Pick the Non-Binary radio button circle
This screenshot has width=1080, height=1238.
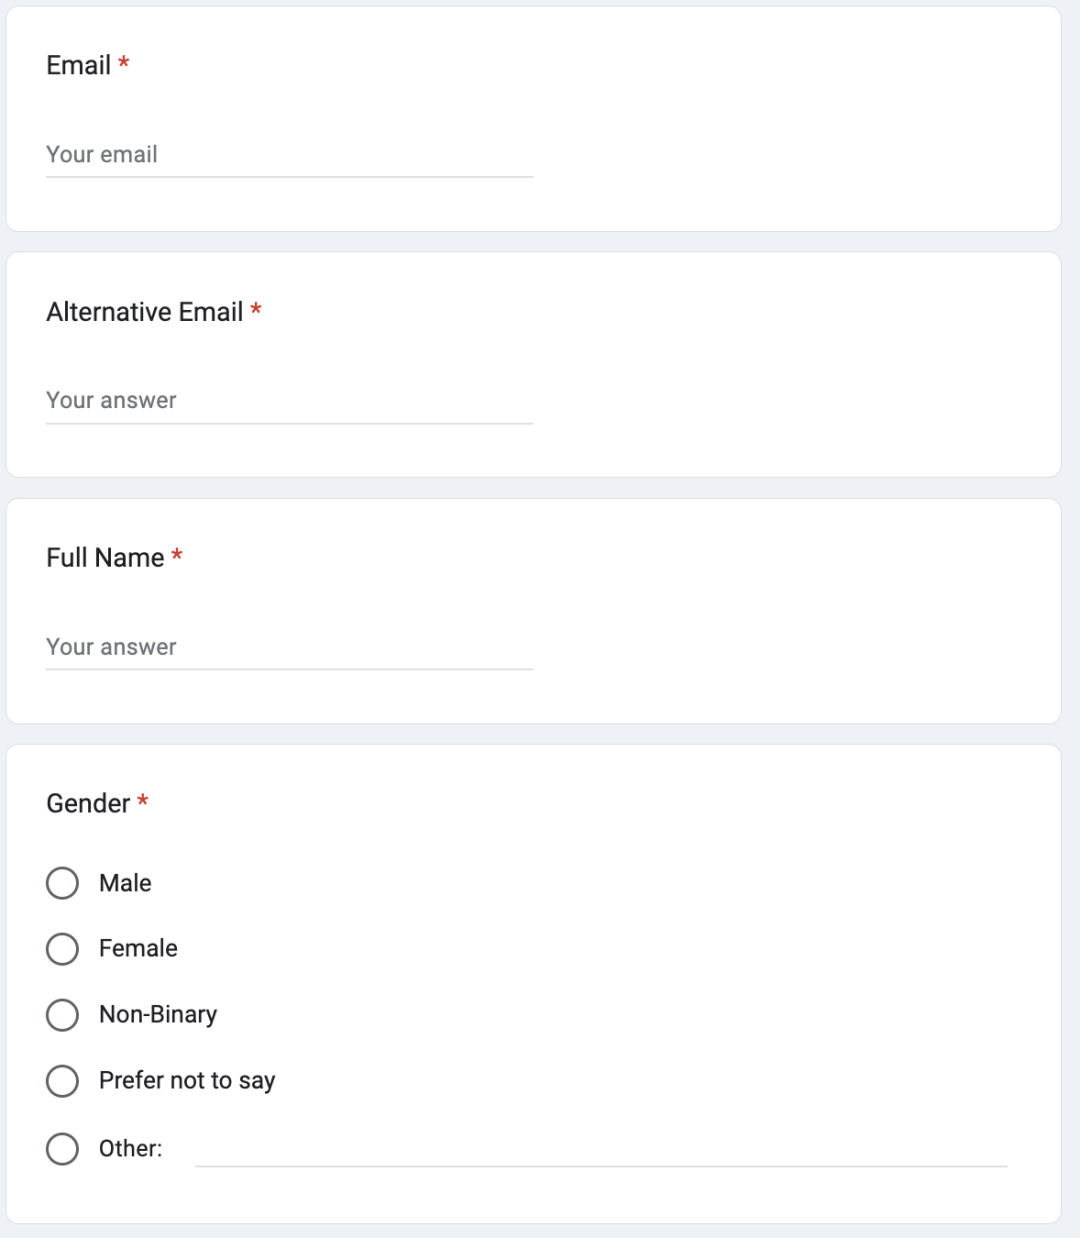coord(62,1015)
